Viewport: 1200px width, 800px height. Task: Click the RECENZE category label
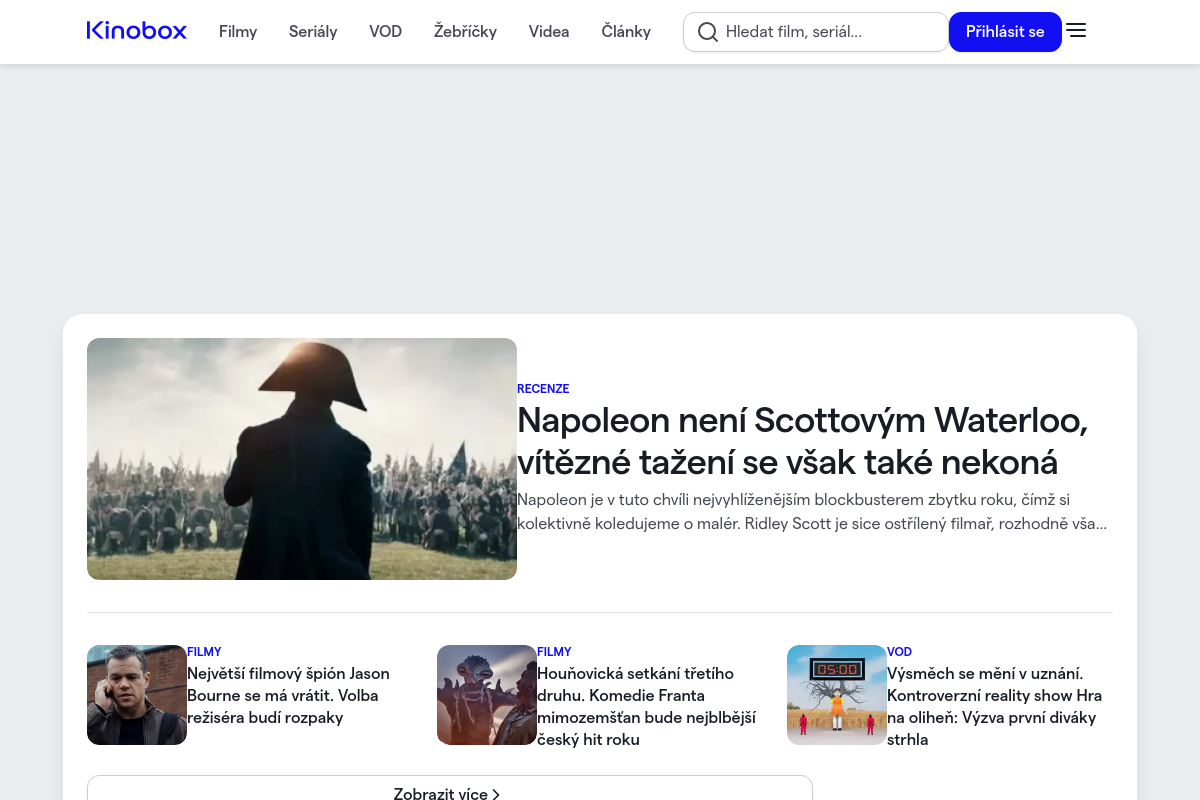(543, 389)
